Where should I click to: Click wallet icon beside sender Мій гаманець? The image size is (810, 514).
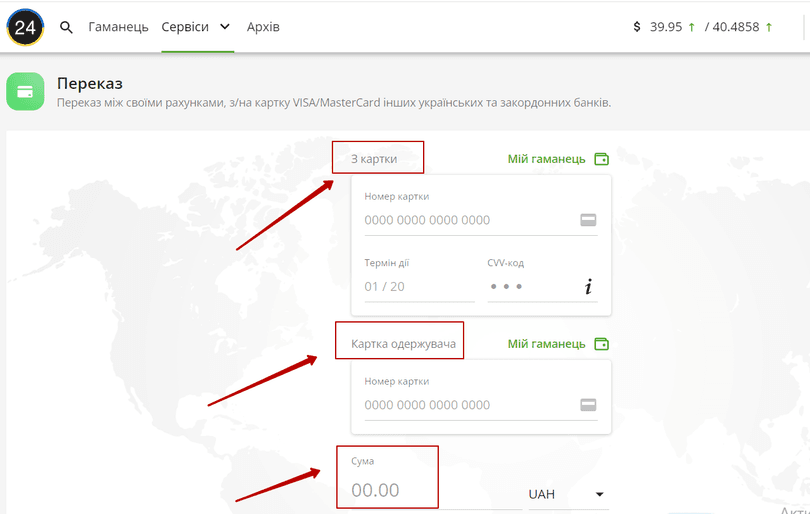pyautogui.click(x=601, y=159)
